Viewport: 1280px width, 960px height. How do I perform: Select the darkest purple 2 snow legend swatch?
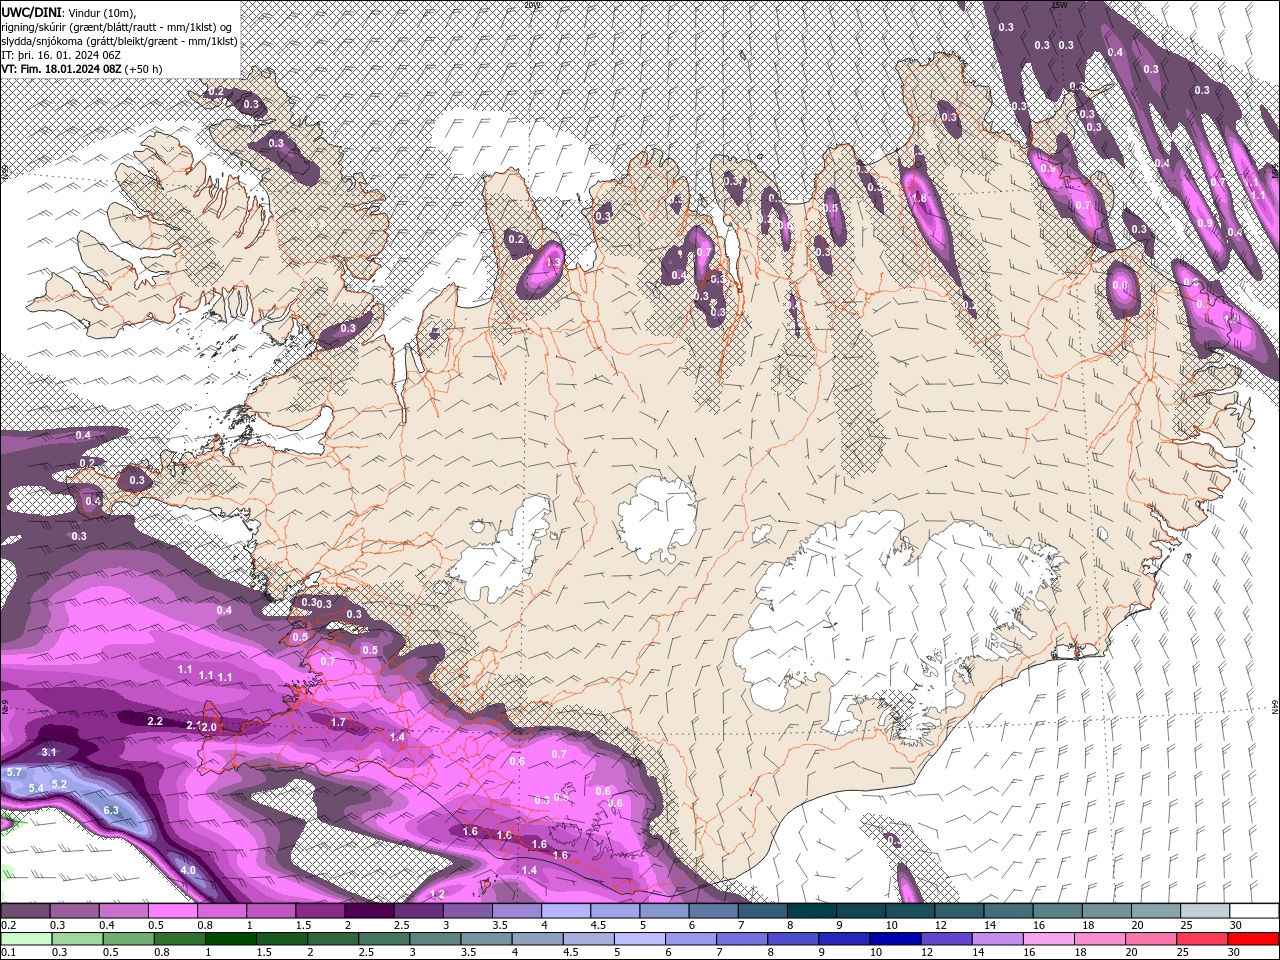tap(368, 911)
